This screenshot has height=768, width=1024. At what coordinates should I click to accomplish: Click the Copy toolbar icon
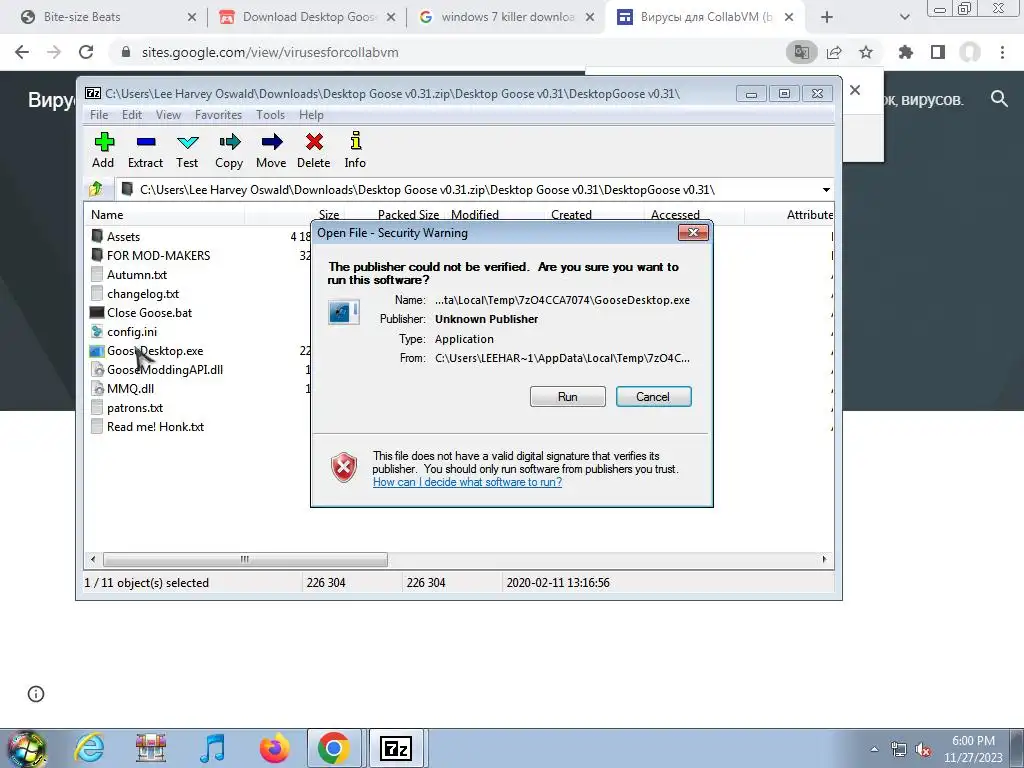pos(229,150)
